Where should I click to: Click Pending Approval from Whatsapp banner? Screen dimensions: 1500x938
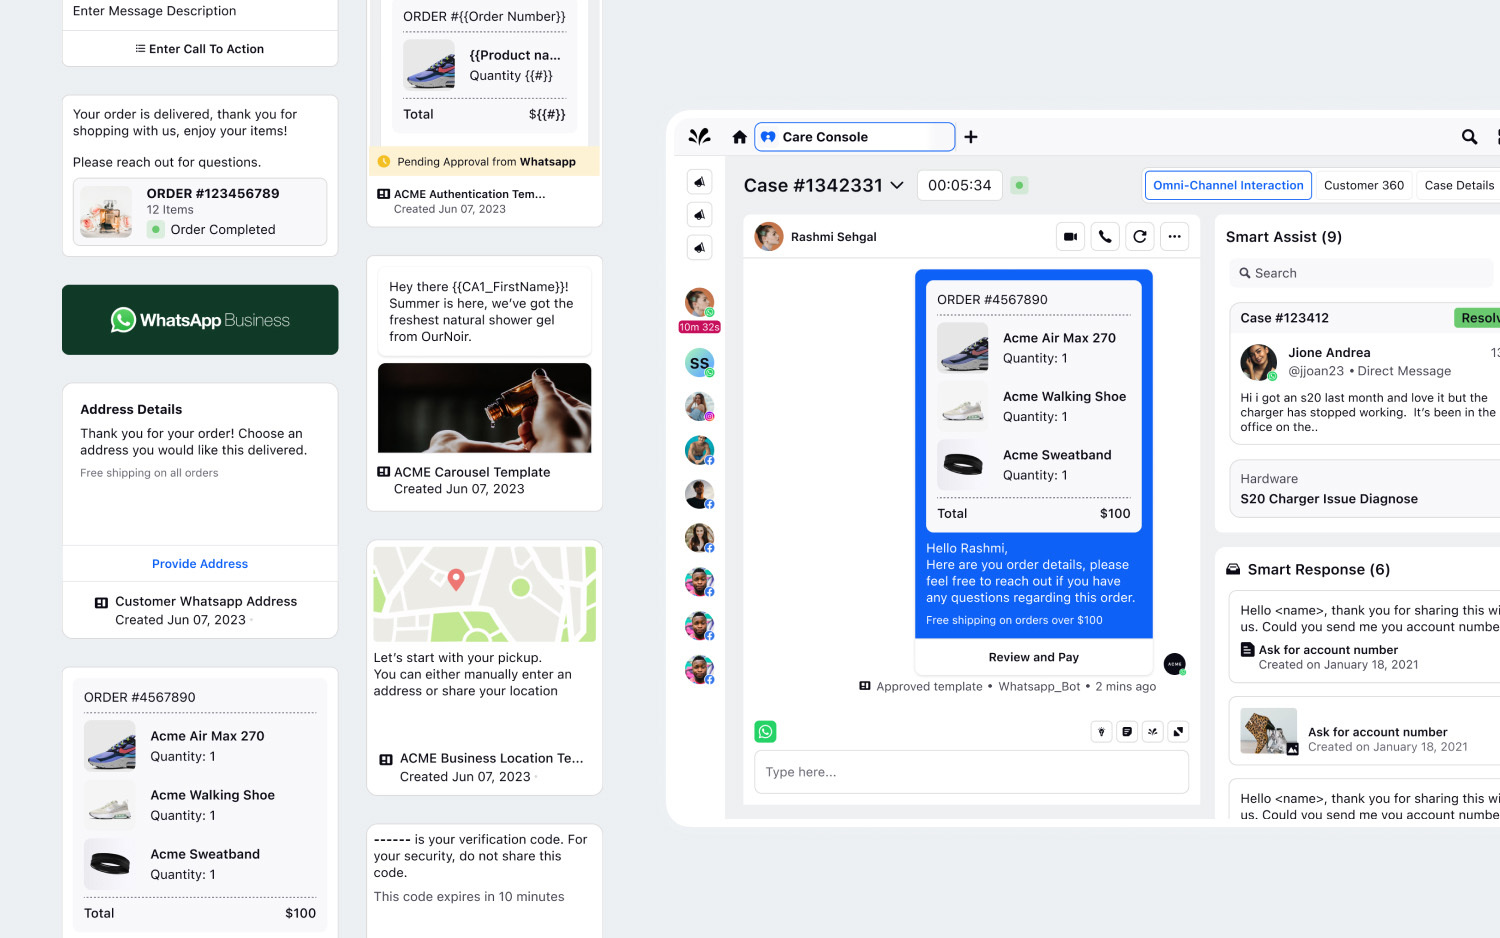point(485,162)
